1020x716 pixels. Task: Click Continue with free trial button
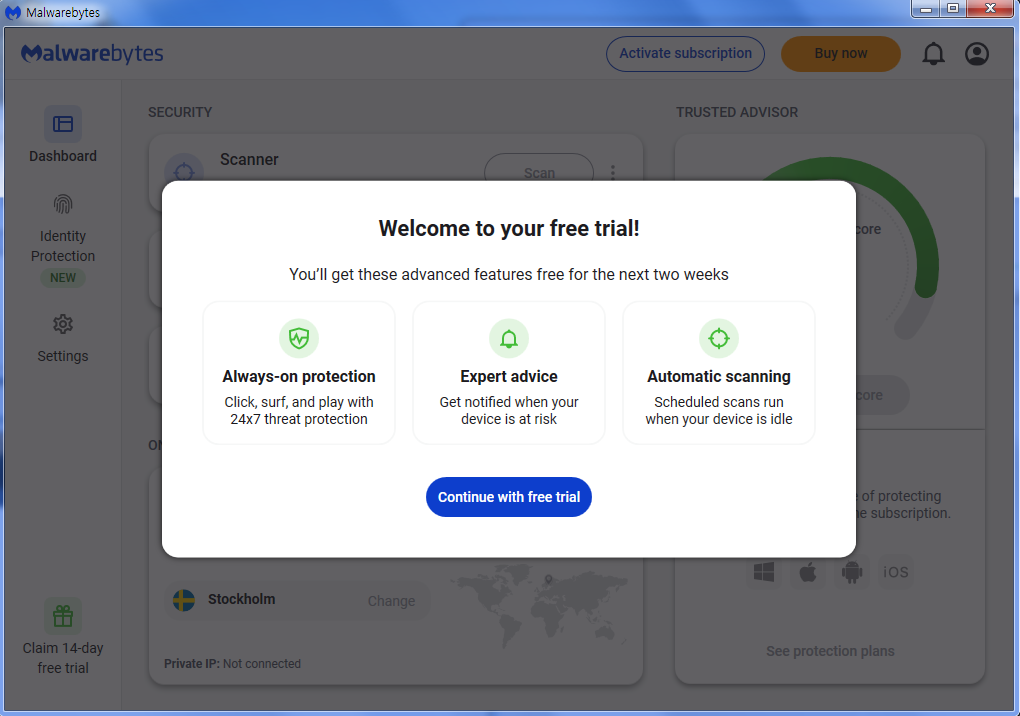[509, 497]
